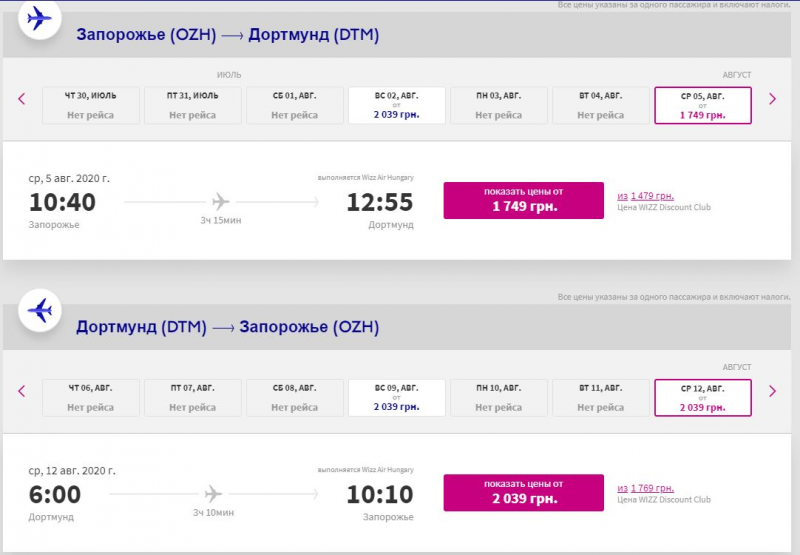The image size is (800, 555).
Task: Open the 1 479 грн. Discount Club link
Action: pos(645,196)
